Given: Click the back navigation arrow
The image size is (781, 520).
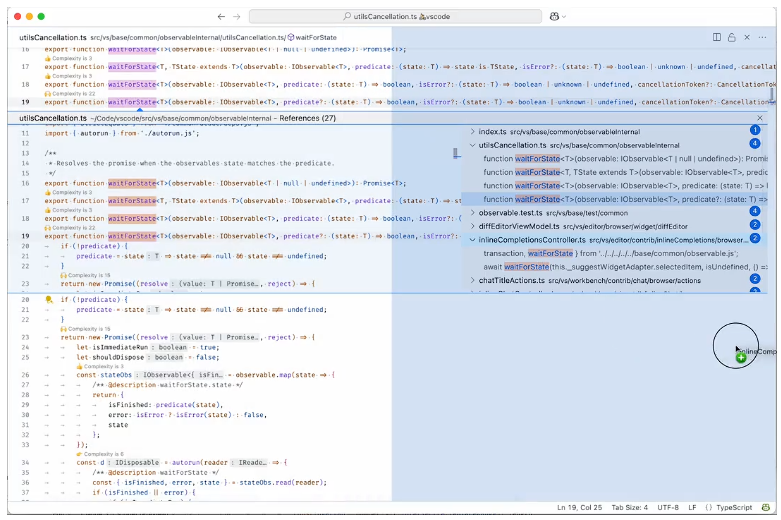Looking at the screenshot, I should click(221, 17).
